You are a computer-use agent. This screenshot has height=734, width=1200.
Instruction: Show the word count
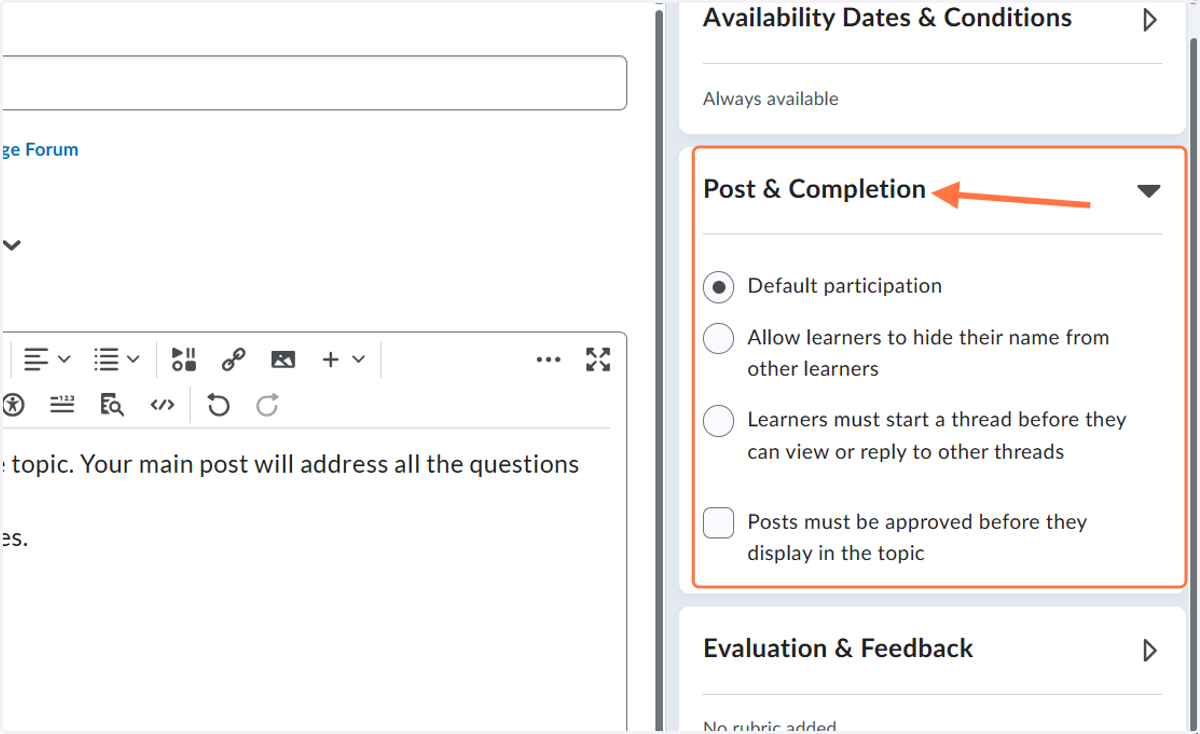point(62,405)
